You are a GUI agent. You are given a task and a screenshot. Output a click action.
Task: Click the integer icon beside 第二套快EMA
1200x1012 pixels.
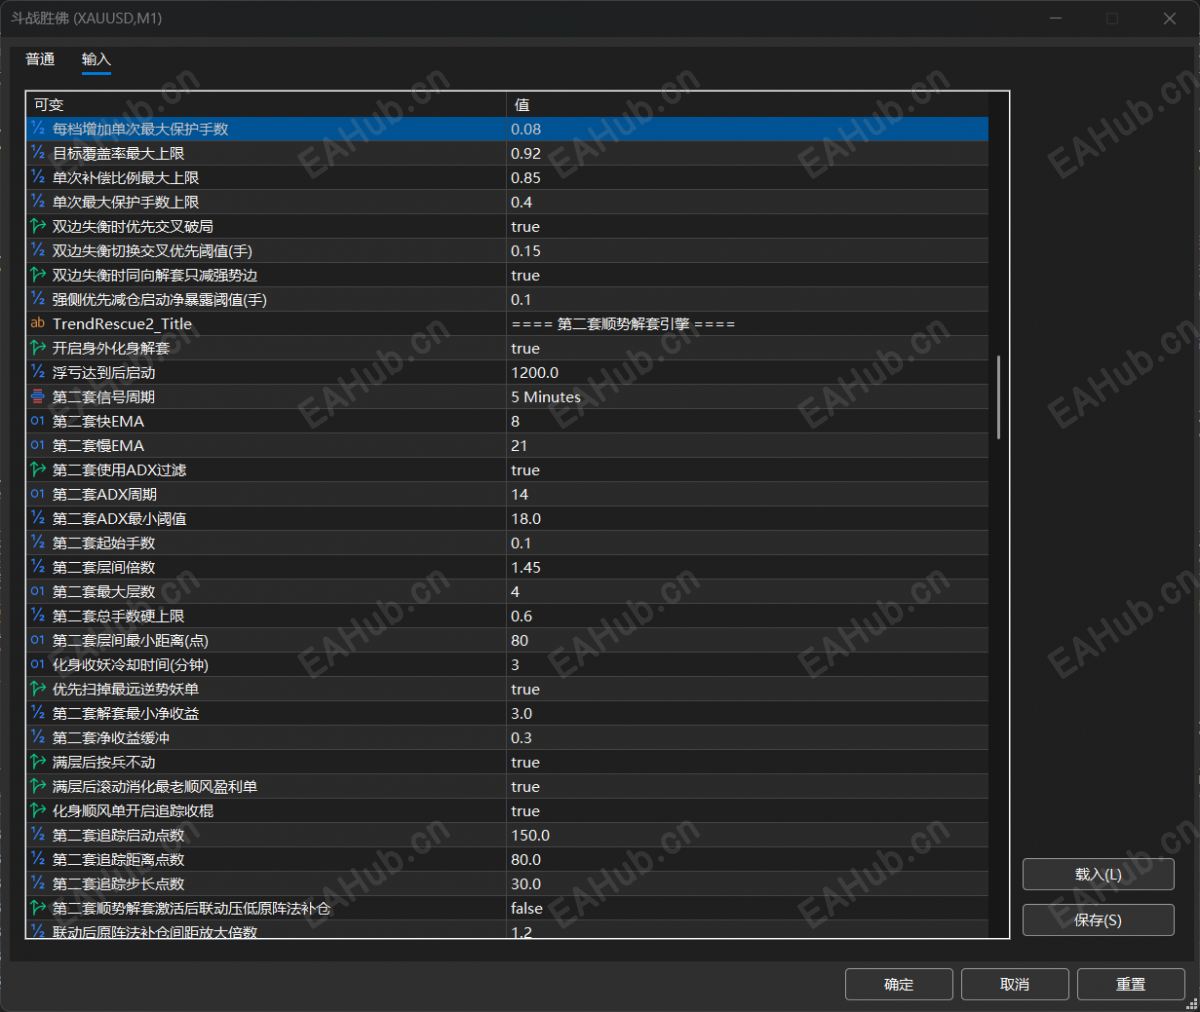coord(38,421)
